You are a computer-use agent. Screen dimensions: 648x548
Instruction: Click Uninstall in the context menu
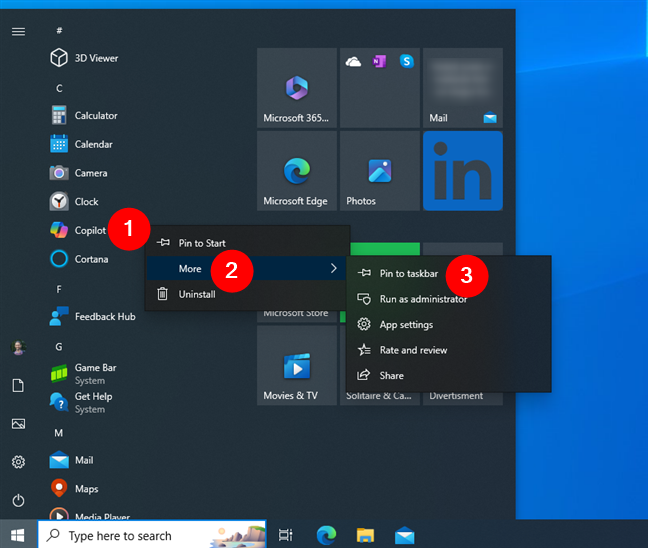(196, 294)
